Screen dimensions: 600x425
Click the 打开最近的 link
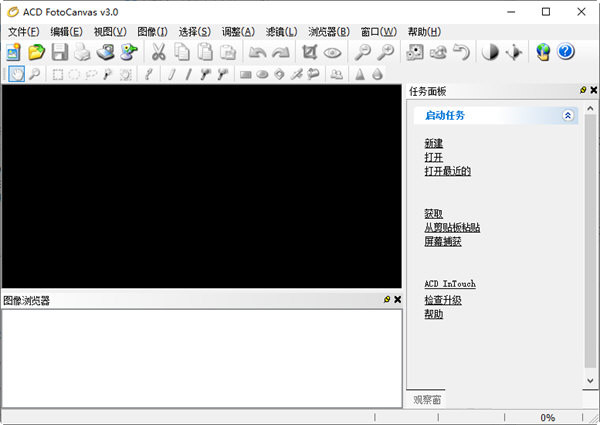point(448,171)
